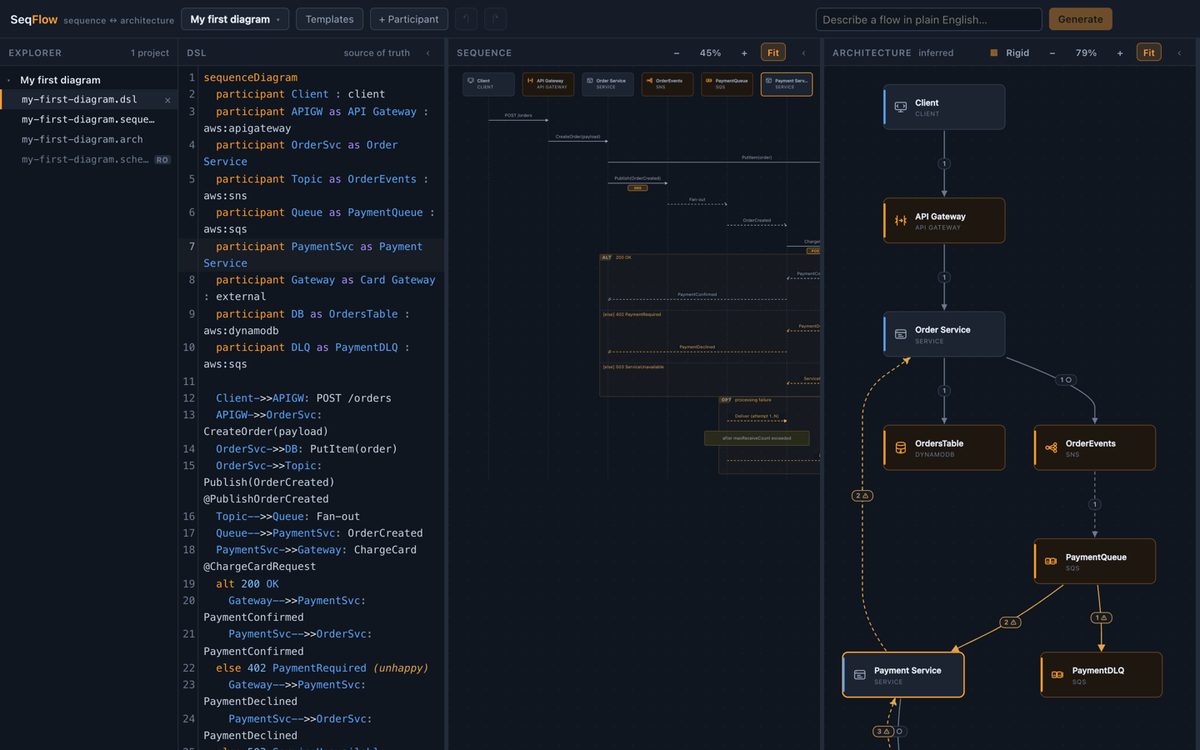
Task: Click DSL line 7 PaymentSvc participant
Action: click(x=319, y=255)
